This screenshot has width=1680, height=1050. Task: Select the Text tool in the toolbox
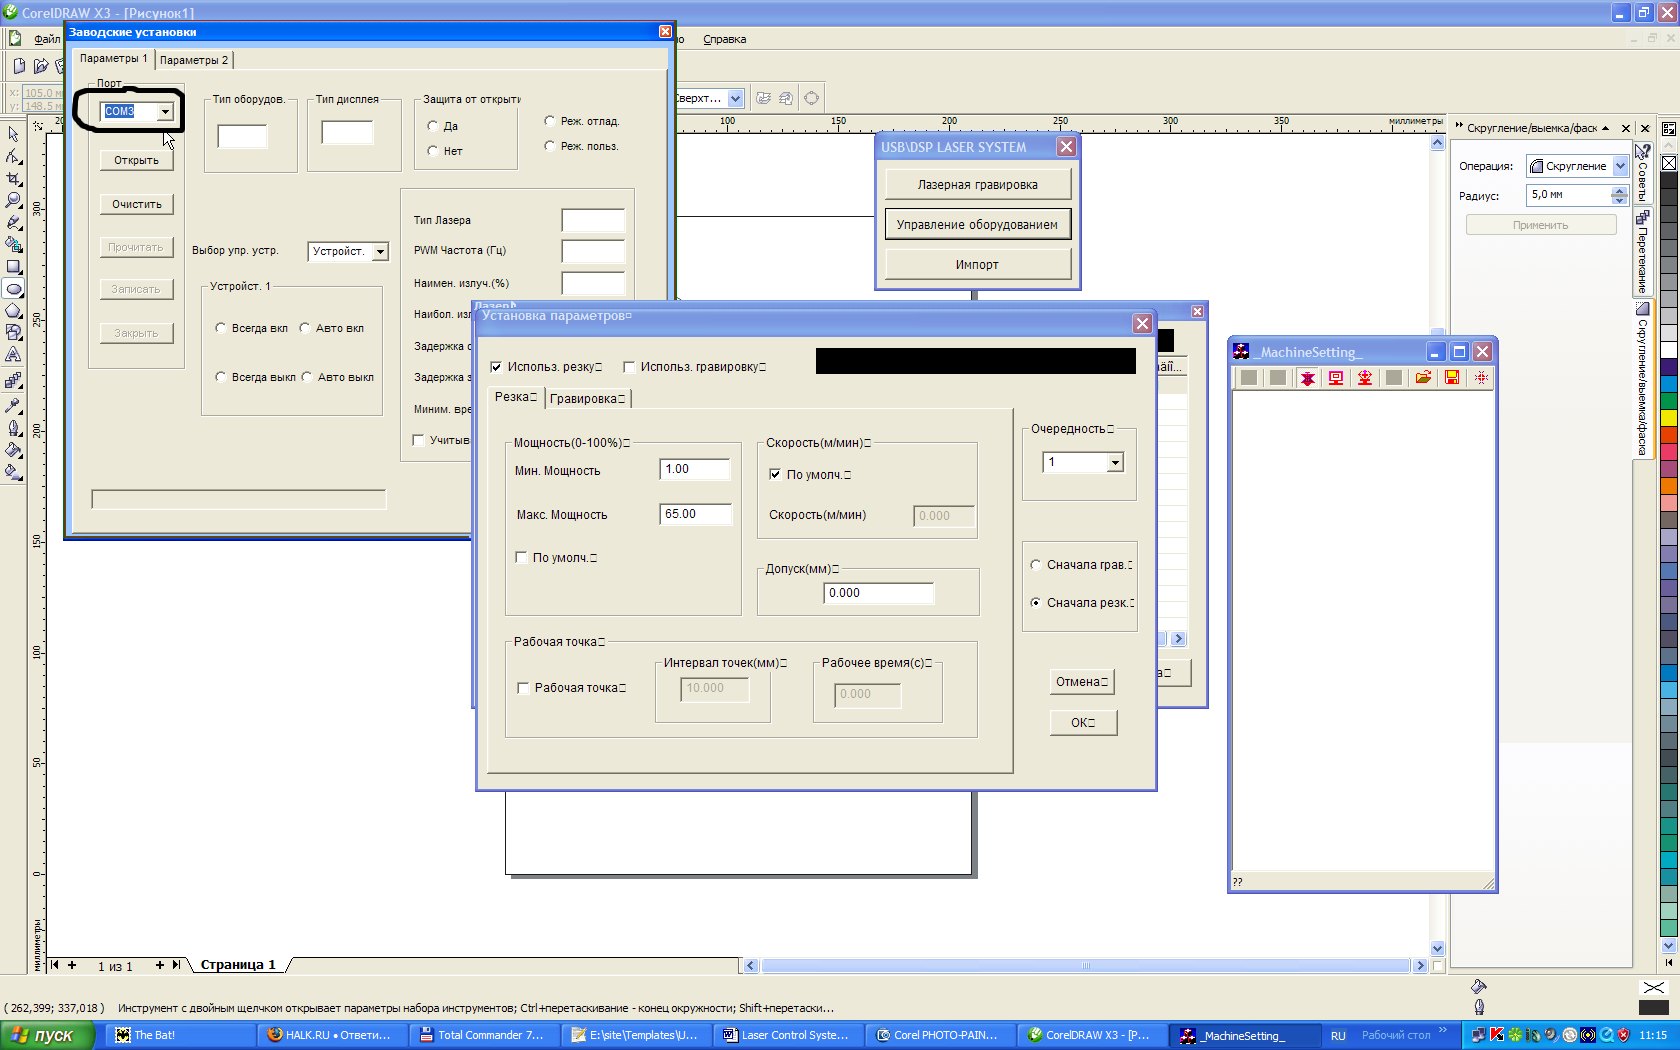[x=13, y=355]
